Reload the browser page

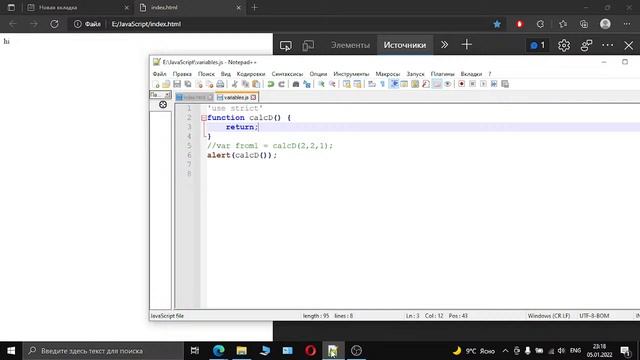click(x=54, y=24)
